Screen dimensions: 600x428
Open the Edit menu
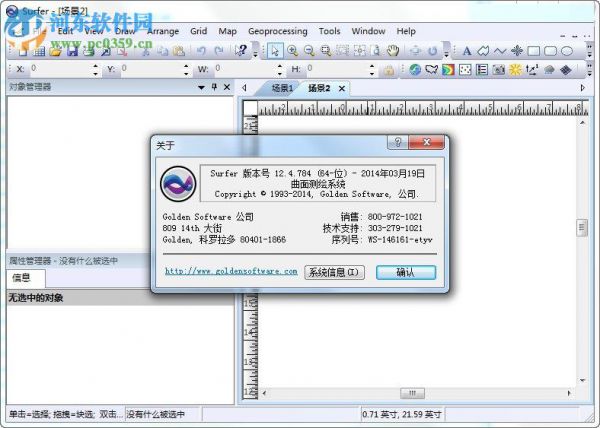(x=65, y=31)
